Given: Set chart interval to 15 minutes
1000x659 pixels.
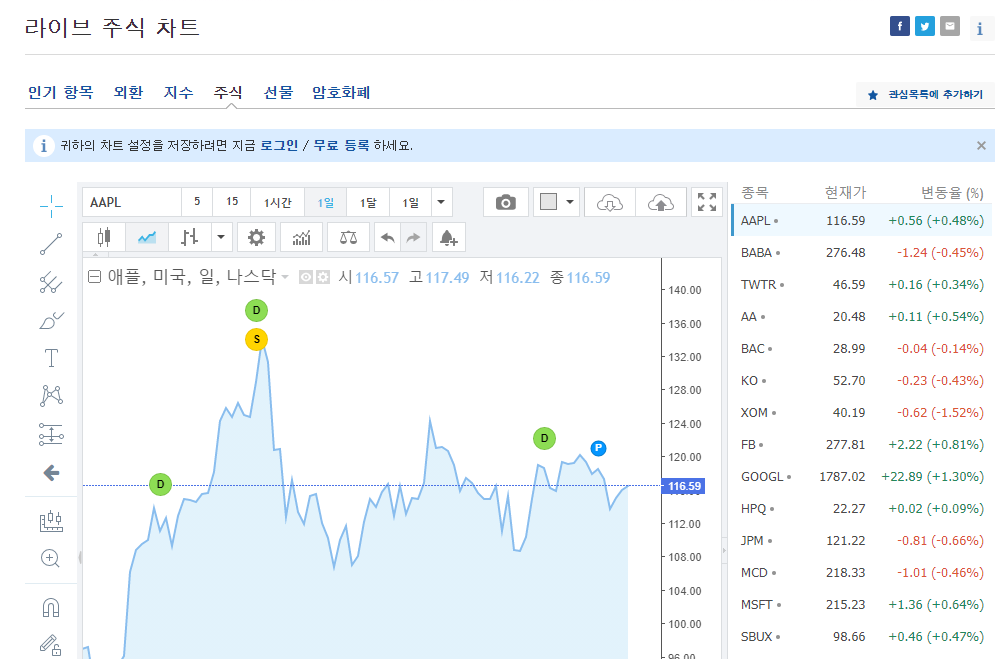Looking at the screenshot, I should (x=232, y=202).
